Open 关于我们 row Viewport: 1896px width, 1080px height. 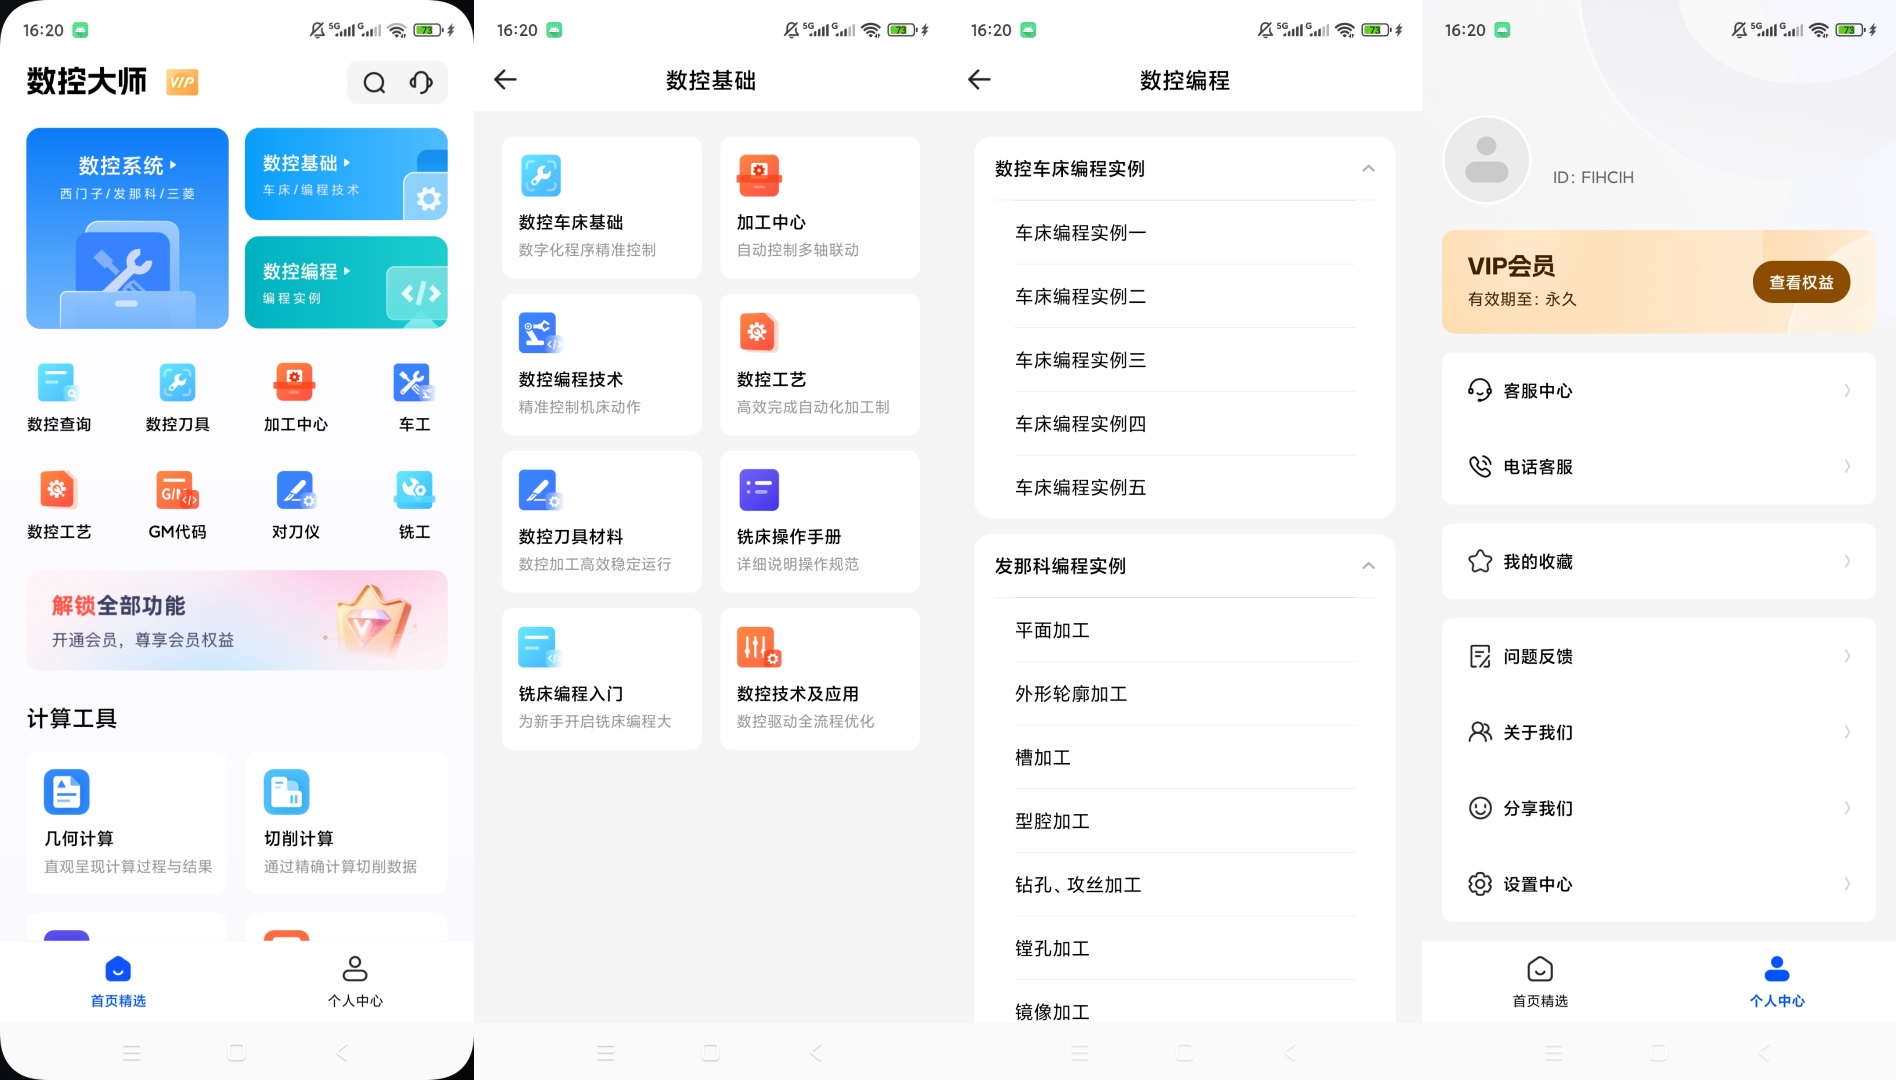pyautogui.click(x=1659, y=732)
